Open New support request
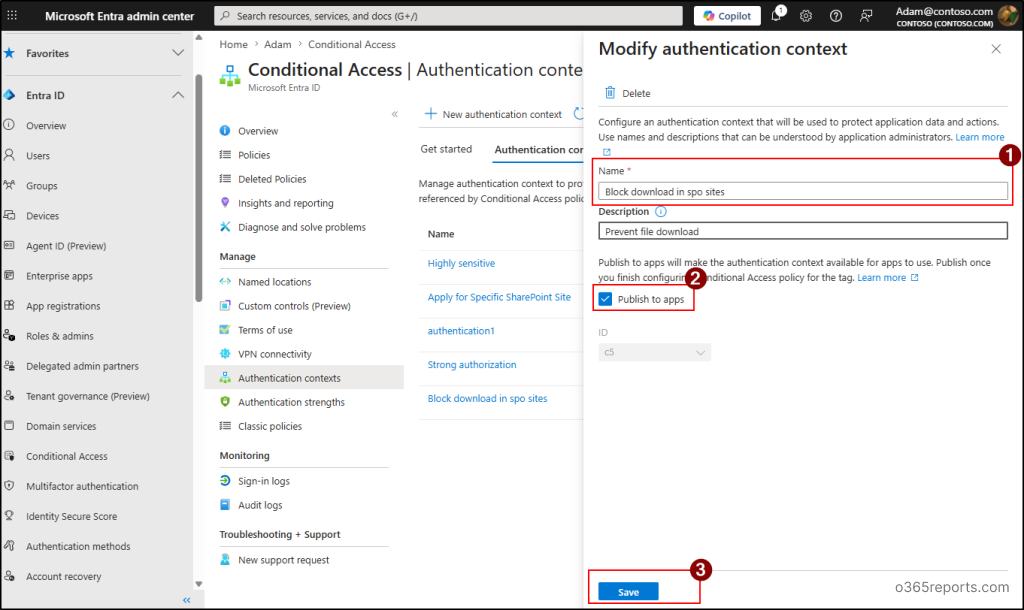 (x=283, y=560)
